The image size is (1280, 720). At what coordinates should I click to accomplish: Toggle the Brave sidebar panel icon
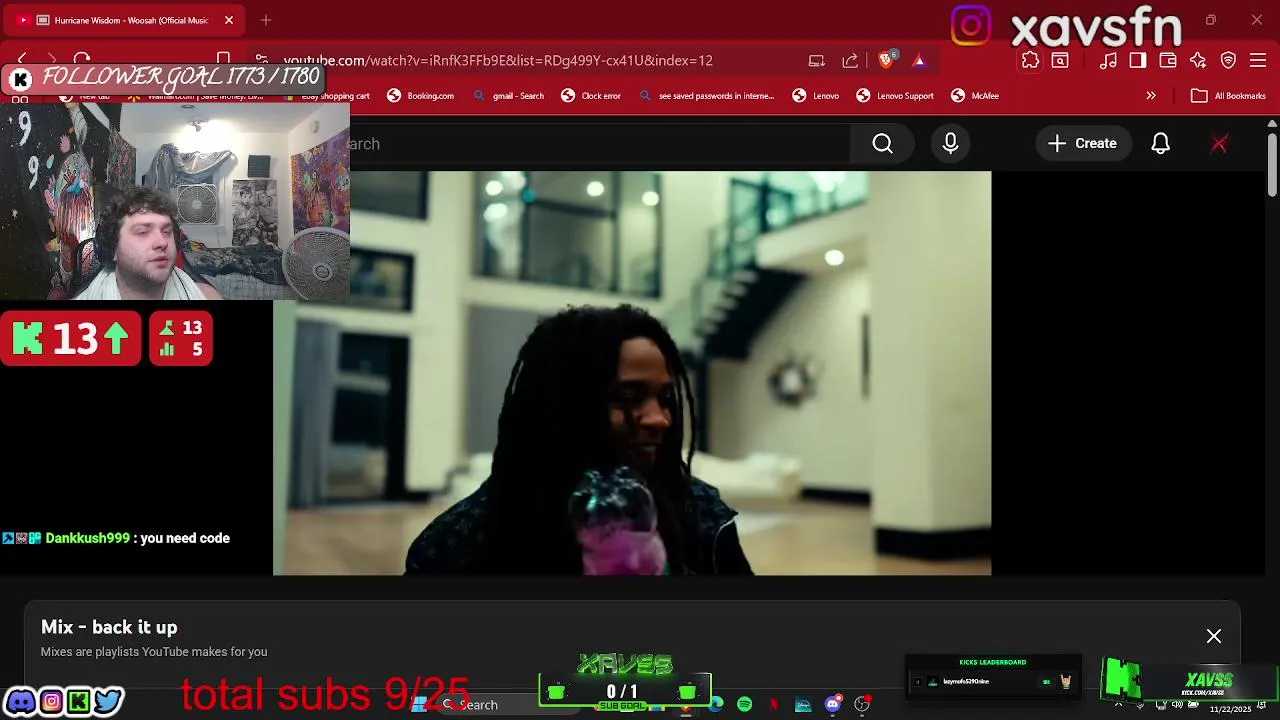pos(1137,60)
